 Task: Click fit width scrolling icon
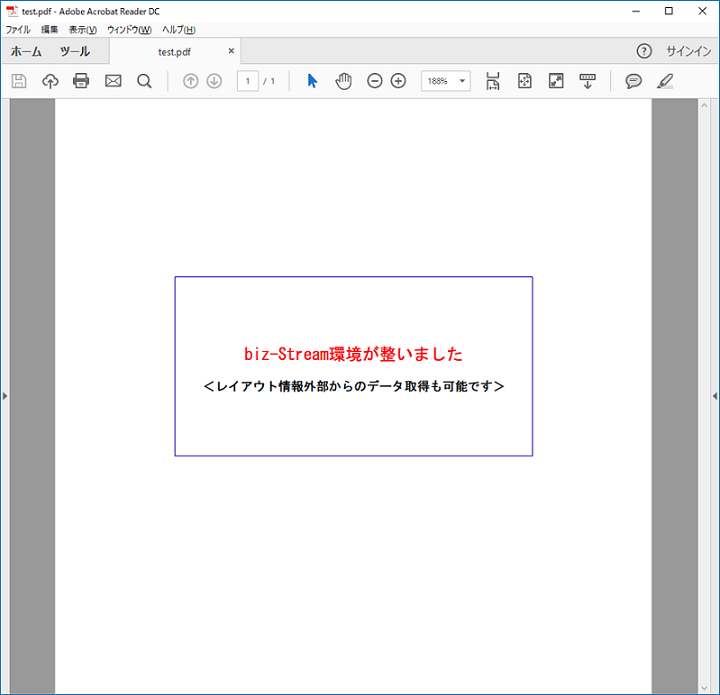click(x=493, y=81)
